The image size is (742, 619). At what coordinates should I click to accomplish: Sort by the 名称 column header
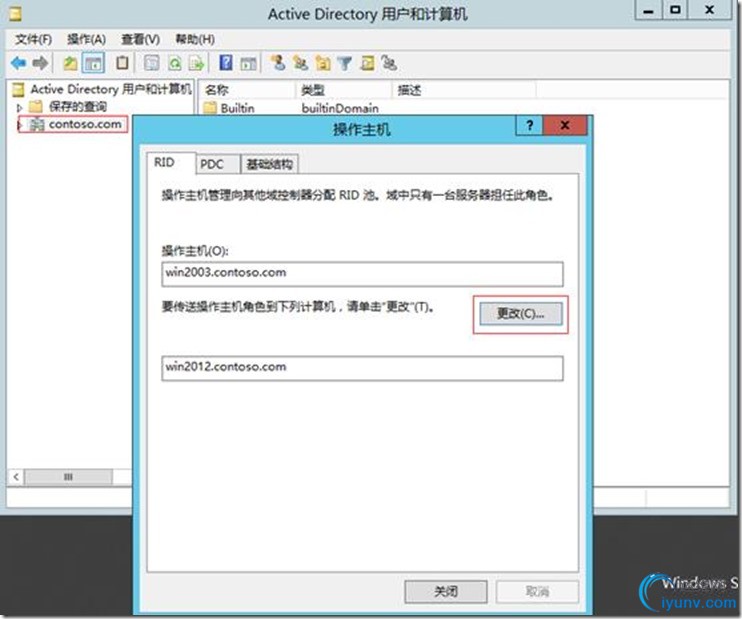(247, 90)
